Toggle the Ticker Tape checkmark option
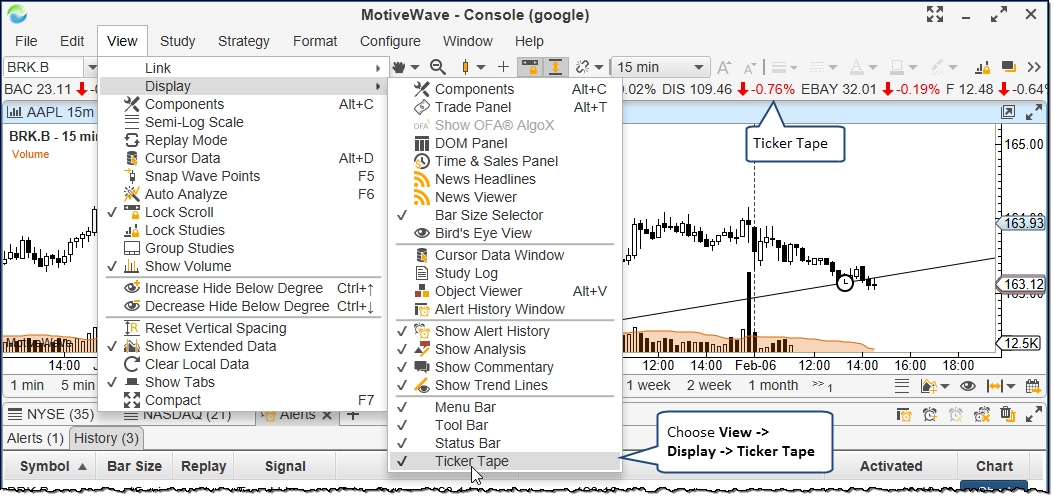Viewport: 1054px width, 500px height. pos(471,461)
